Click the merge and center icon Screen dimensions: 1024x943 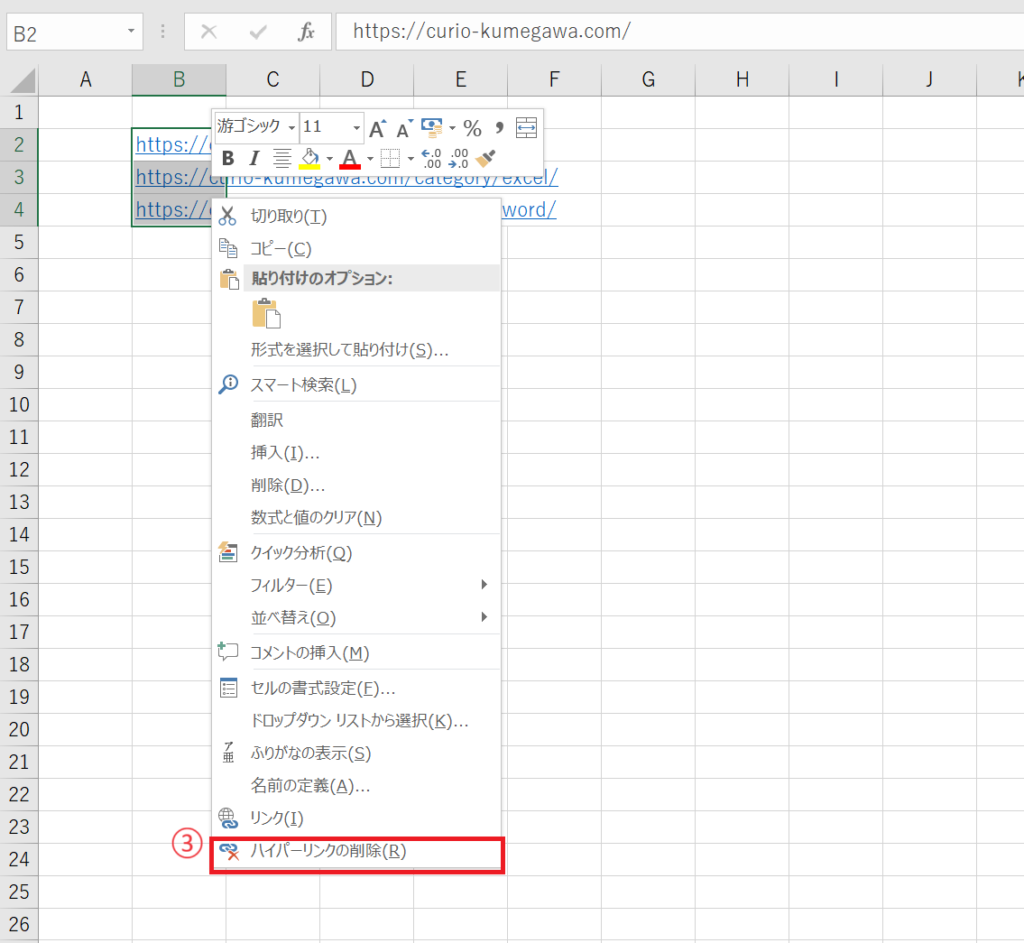[526, 127]
